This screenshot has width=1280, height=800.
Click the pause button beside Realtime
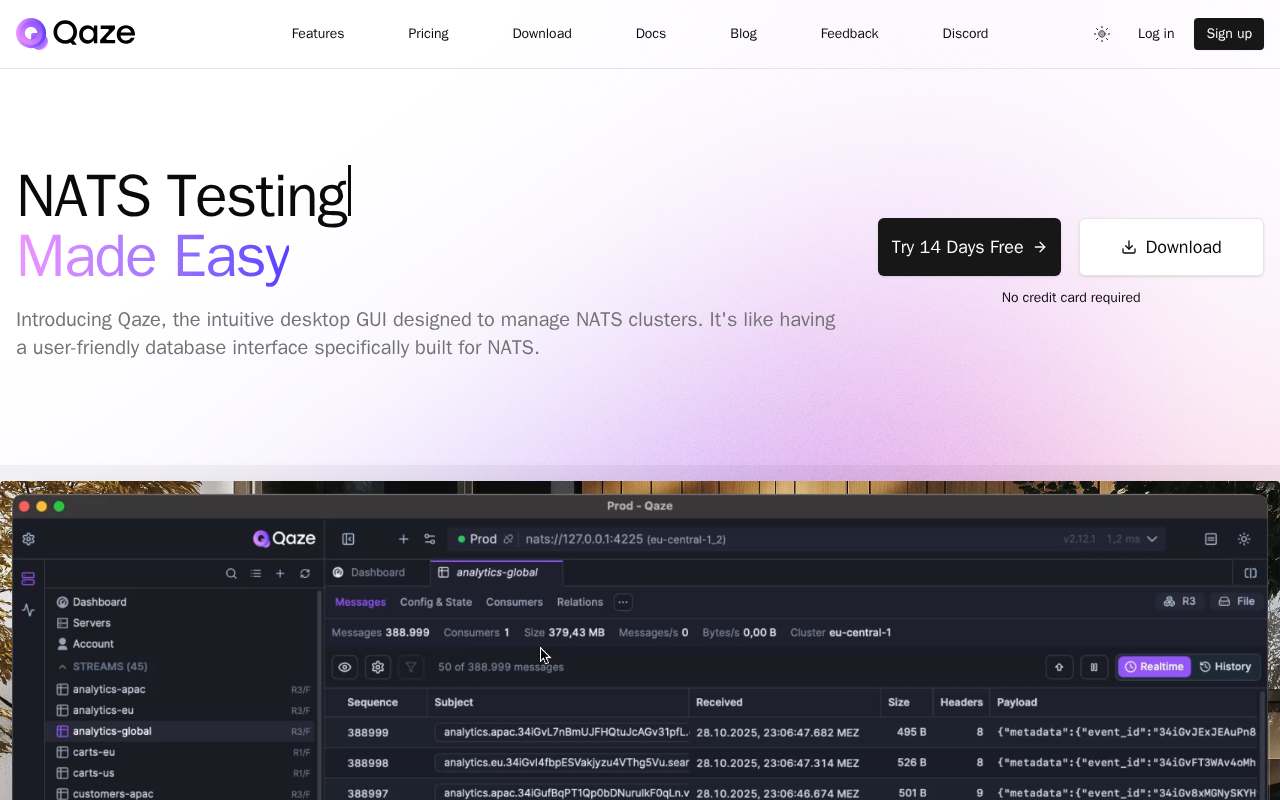(1094, 667)
